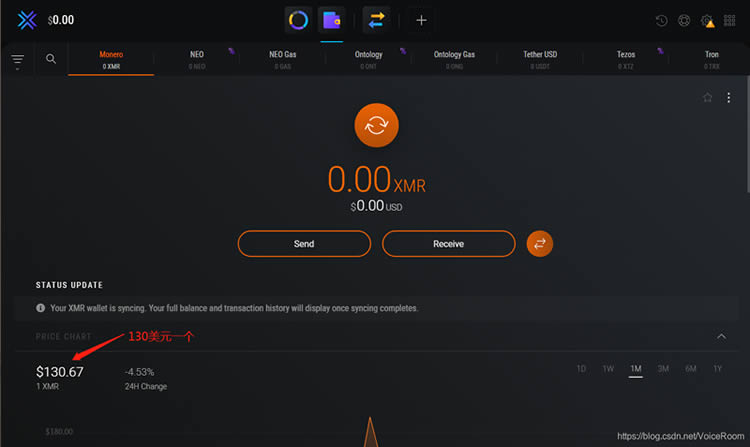The height and width of the screenshot is (447, 750).
Task: Click the orange Monero refresh icon
Action: [376, 125]
